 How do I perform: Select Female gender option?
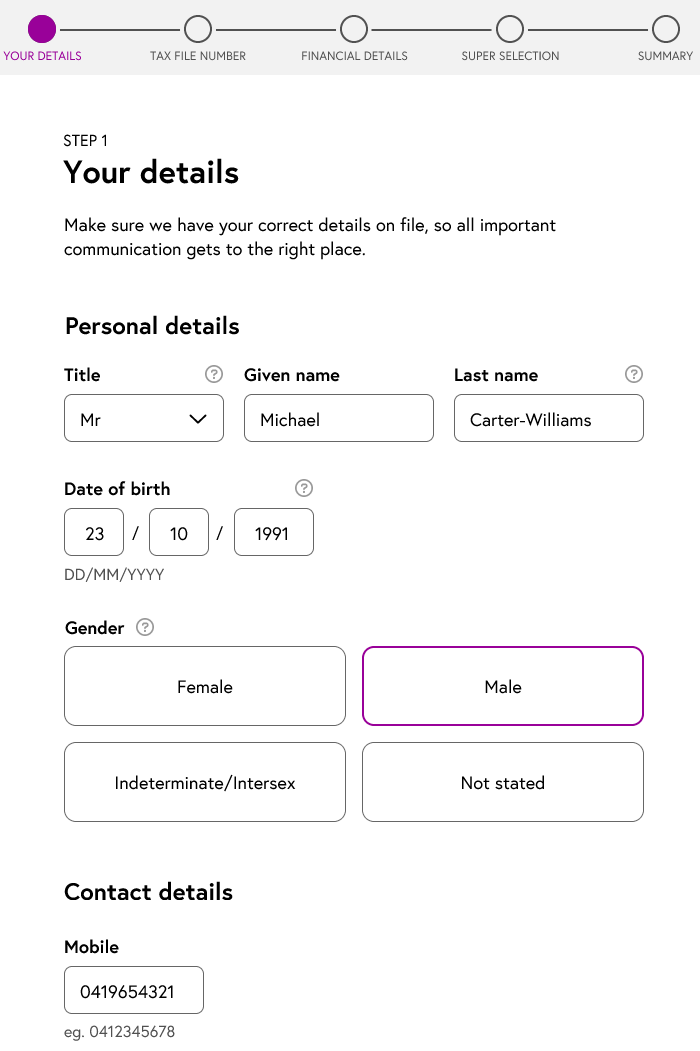tap(205, 686)
